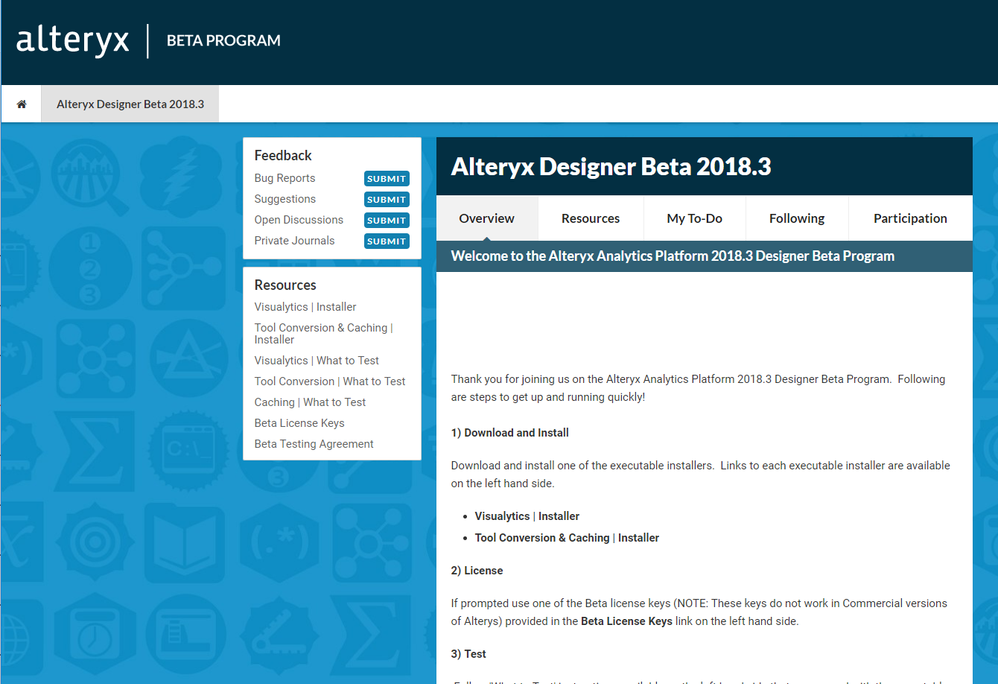Click the home icon in breadcrumb
Viewport: 998px width, 684px height.
[x=22, y=104]
